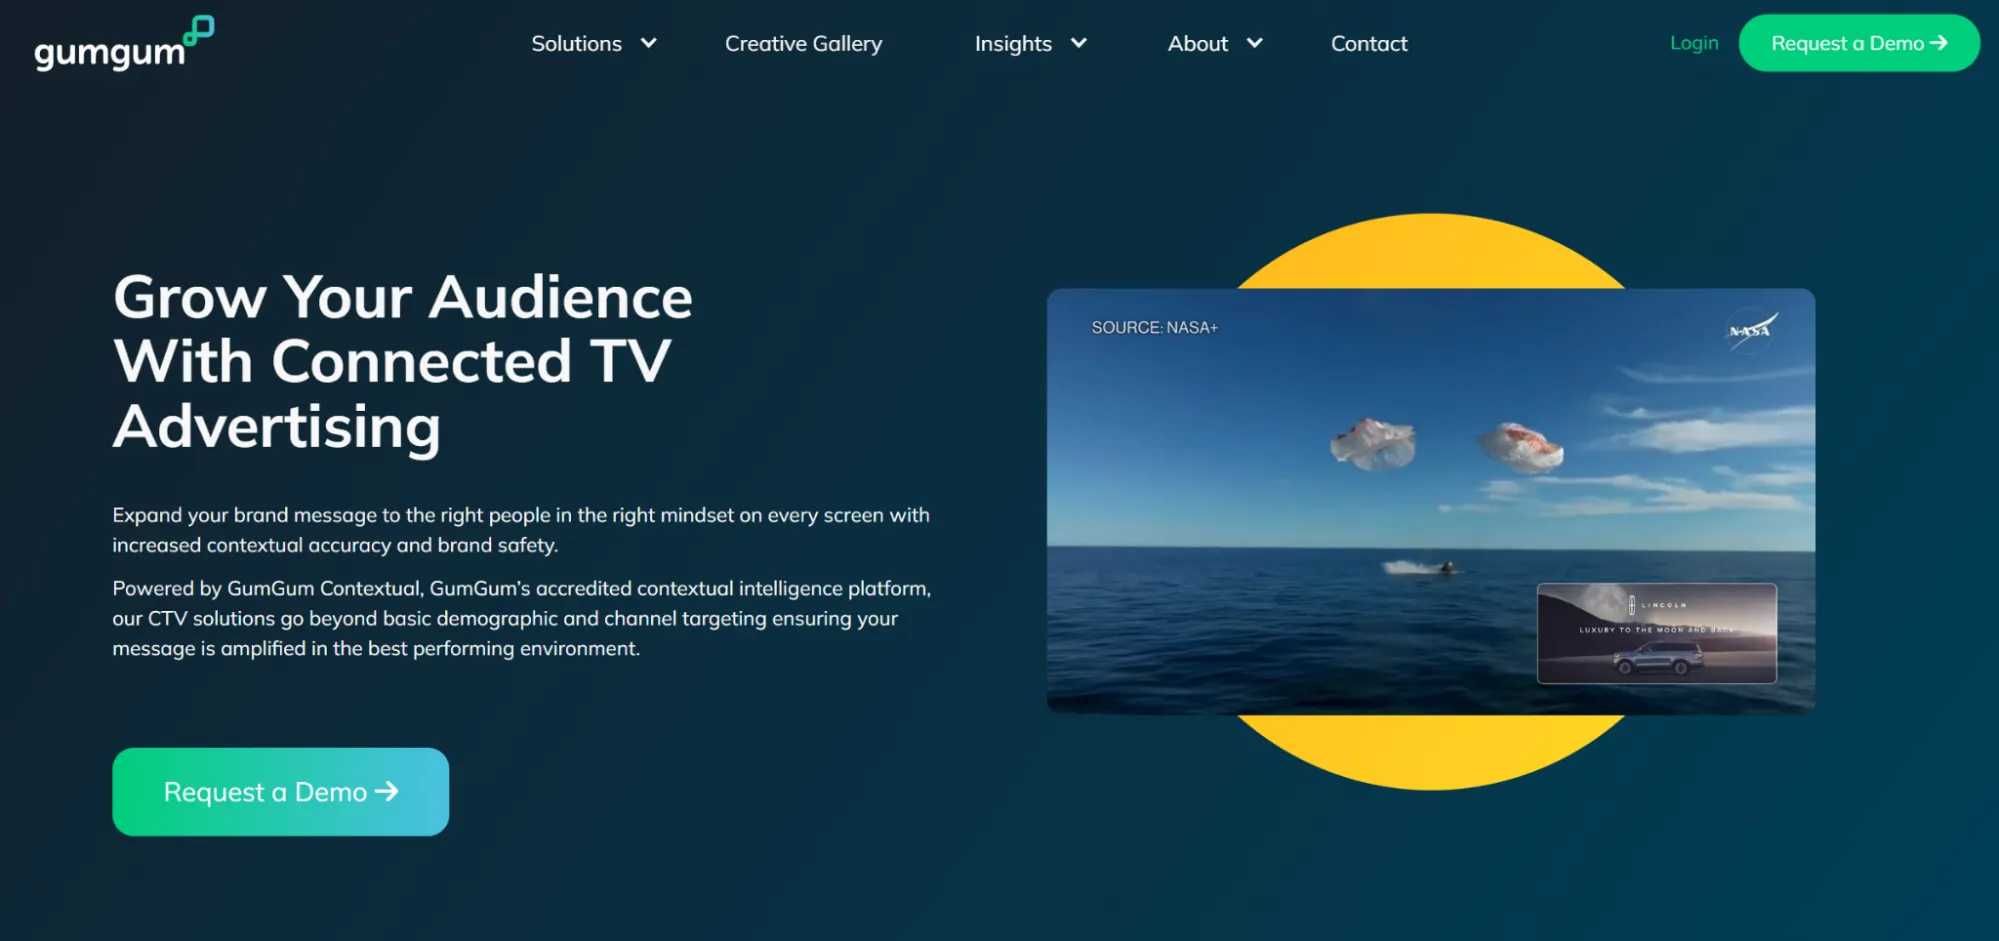1999x941 pixels.
Task: Open the About menu
Action: [x=1197, y=44]
